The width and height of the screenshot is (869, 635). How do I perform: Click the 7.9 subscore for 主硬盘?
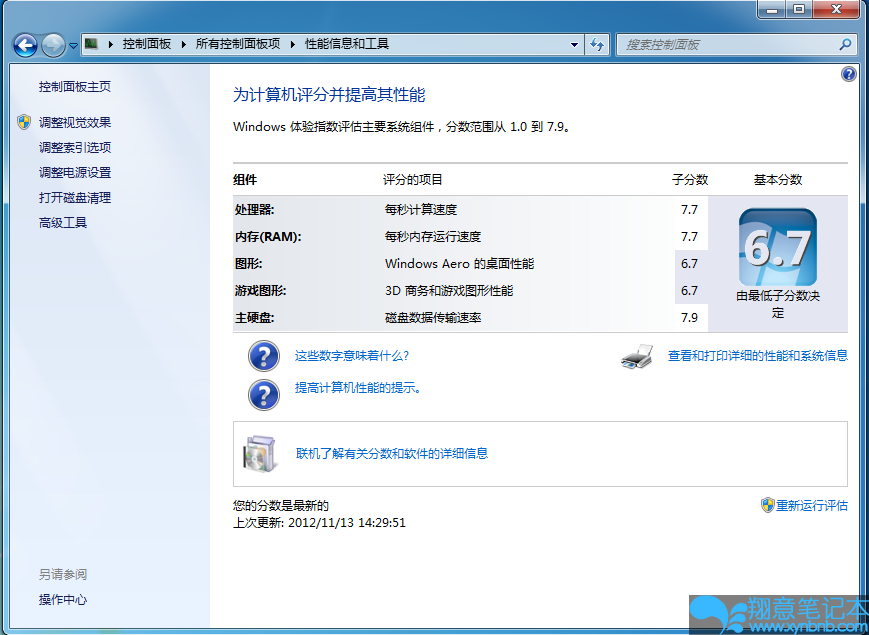coord(689,318)
